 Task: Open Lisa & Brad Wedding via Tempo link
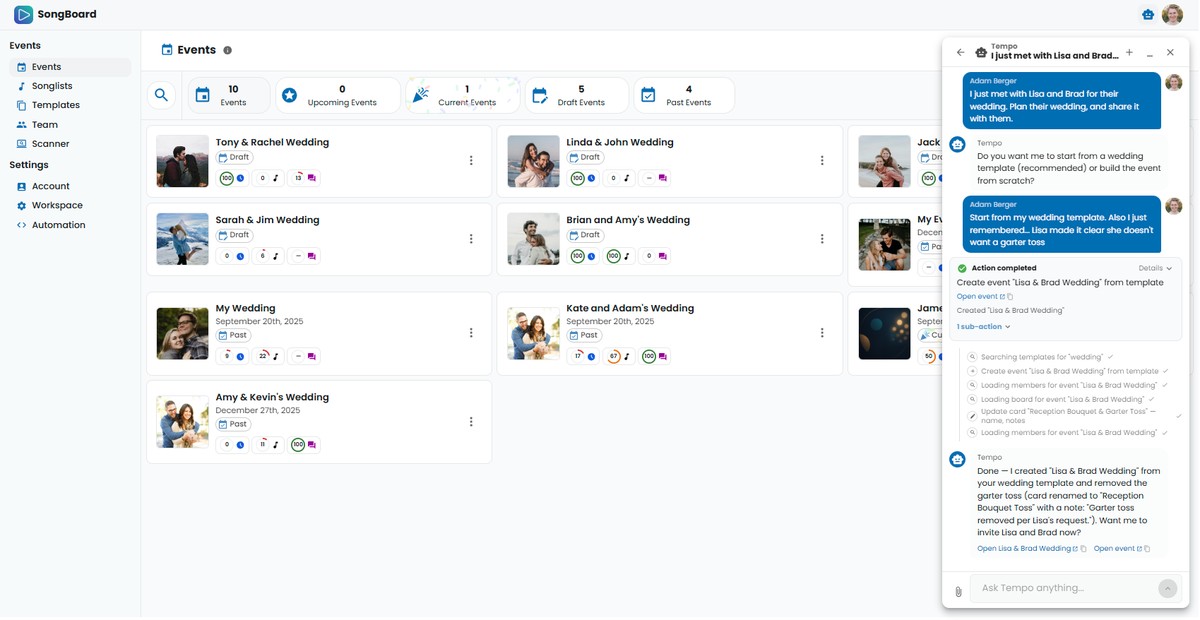pyautogui.click(x=1022, y=548)
